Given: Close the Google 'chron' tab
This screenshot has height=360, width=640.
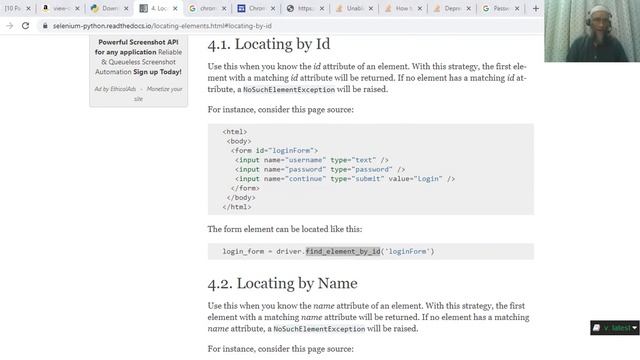Looking at the screenshot, I should (x=224, y=8).
